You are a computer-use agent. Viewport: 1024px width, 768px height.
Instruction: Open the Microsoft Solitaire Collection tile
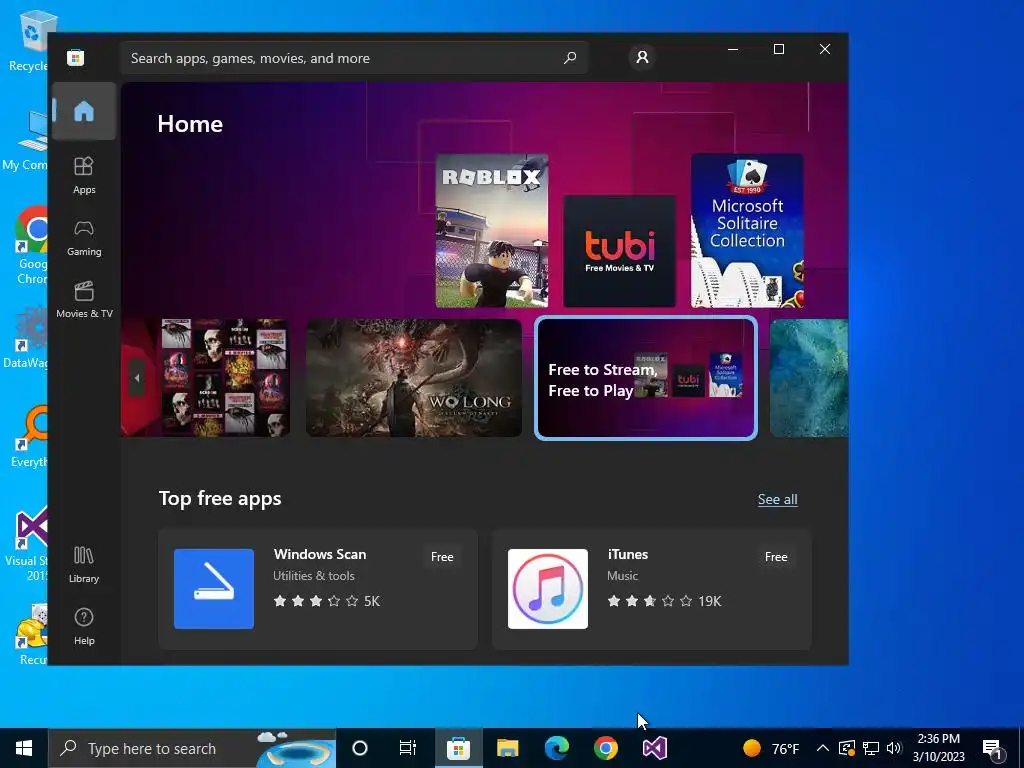pos(747,231)
